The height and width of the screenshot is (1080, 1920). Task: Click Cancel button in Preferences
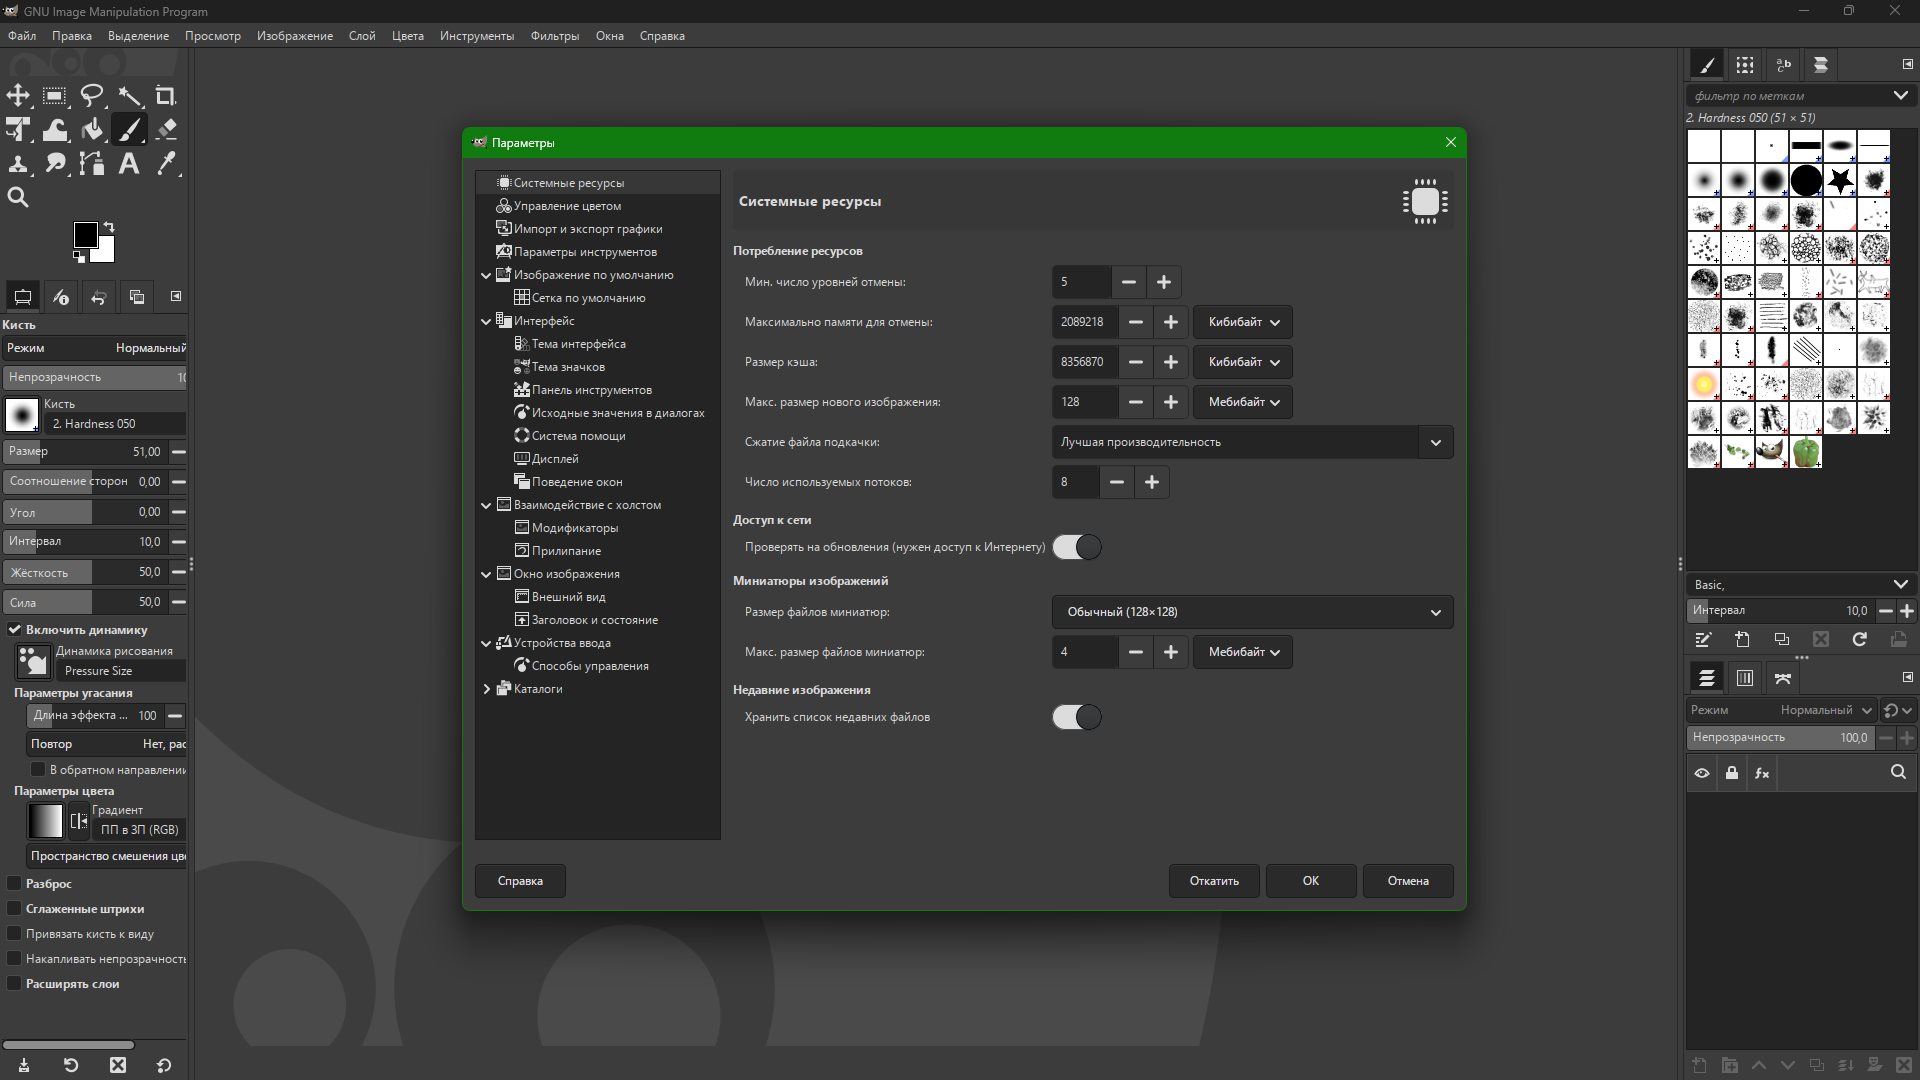tap(1408, 881)
